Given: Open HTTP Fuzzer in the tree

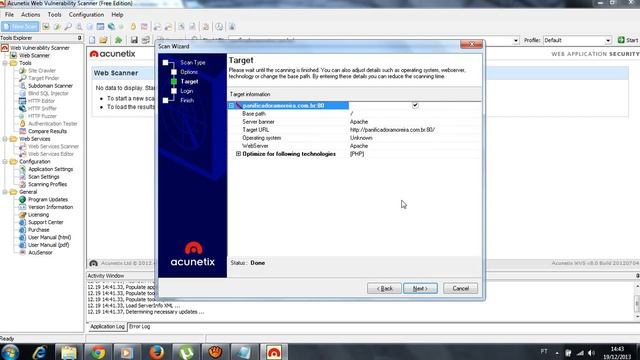Looking at the screenshot, I should 42,116.
